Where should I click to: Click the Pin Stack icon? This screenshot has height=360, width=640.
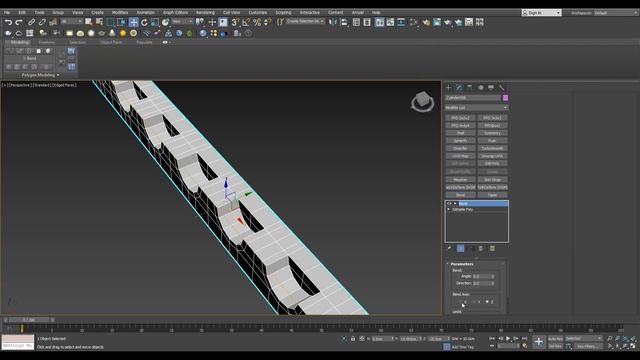click(449, 248)
